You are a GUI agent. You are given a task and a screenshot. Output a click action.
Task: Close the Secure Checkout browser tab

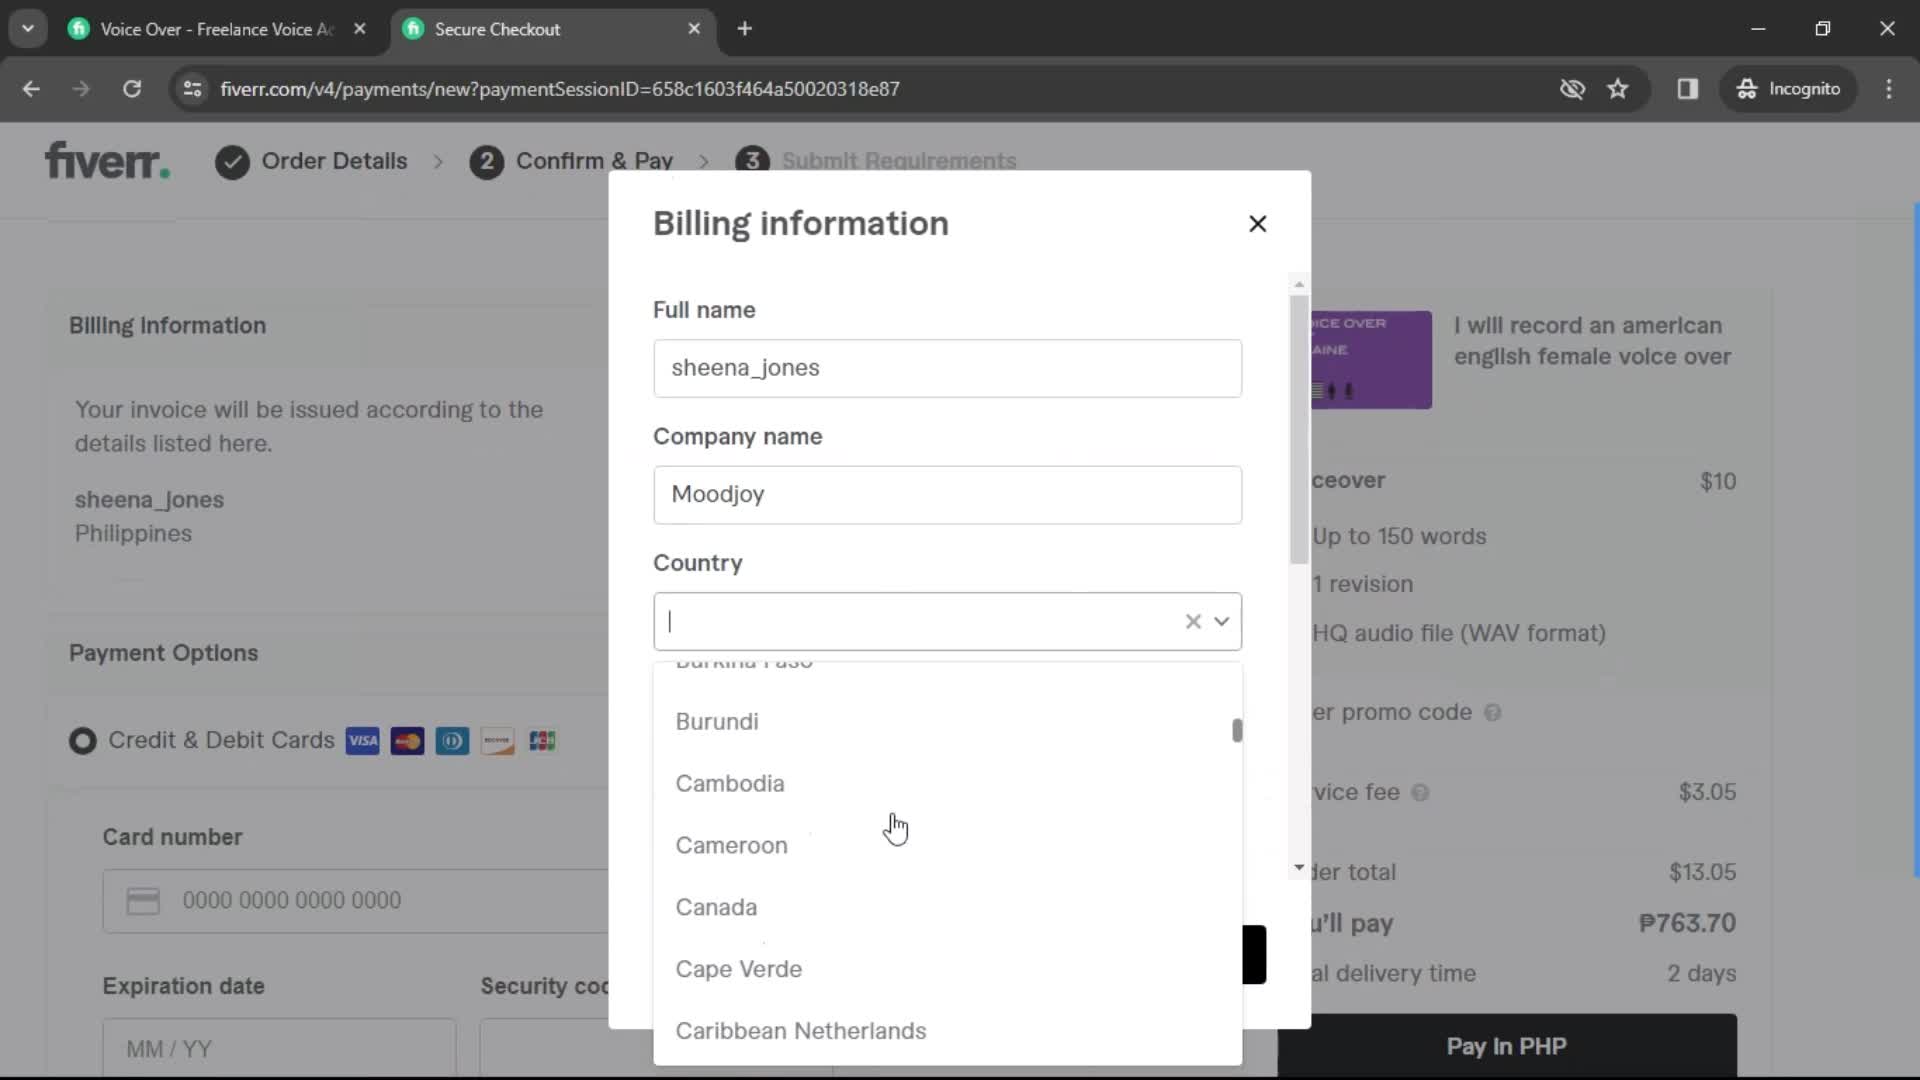click(694, 29)
